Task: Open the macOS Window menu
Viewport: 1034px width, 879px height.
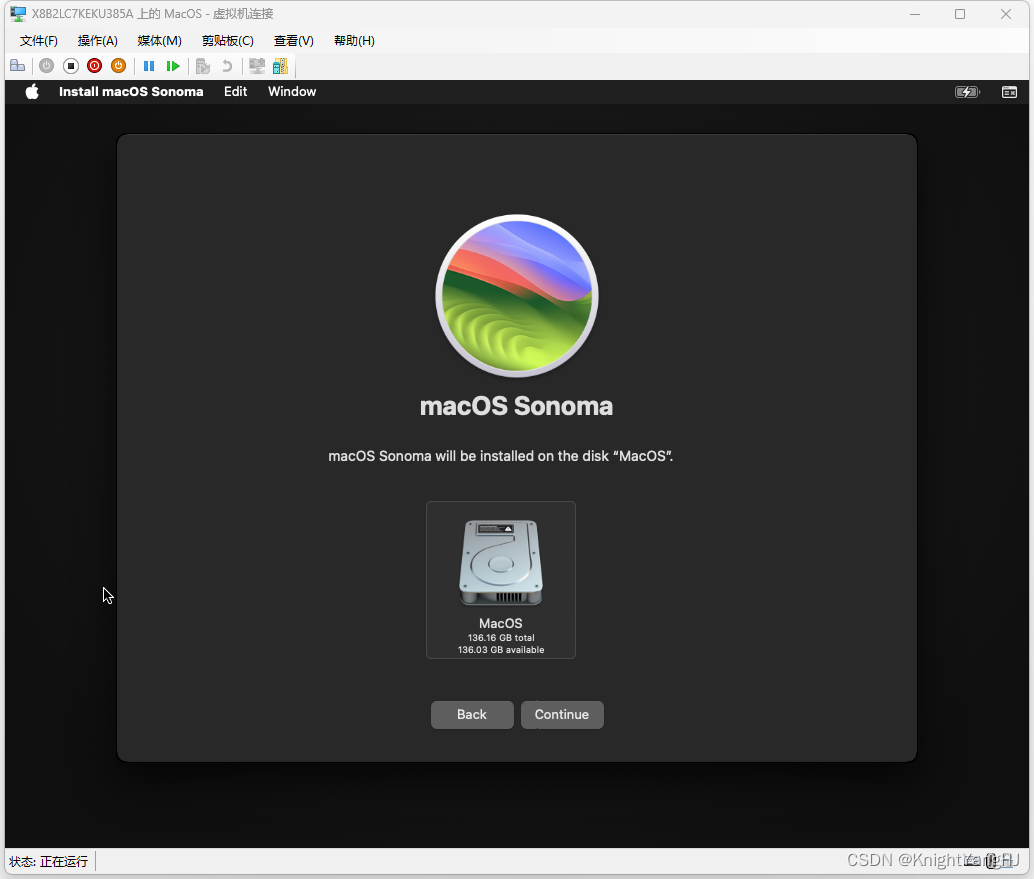Action: click(292, 92)
